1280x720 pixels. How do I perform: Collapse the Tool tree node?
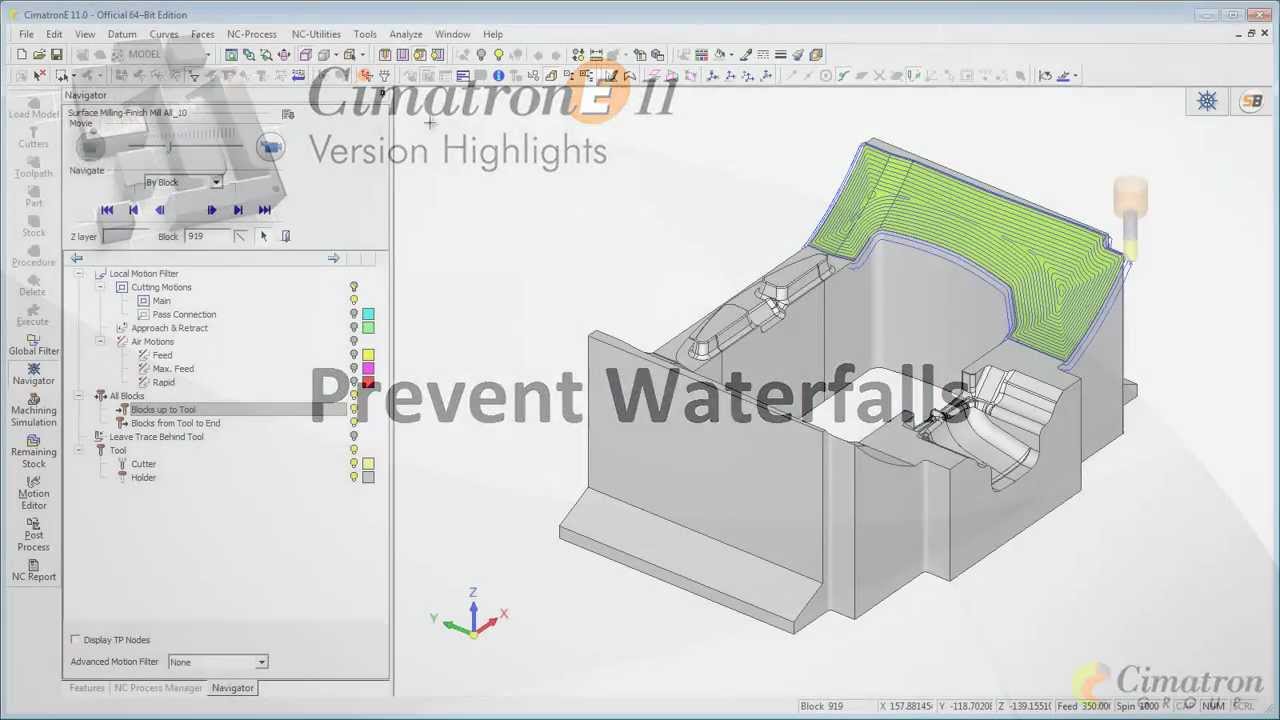tap(79, 450)
